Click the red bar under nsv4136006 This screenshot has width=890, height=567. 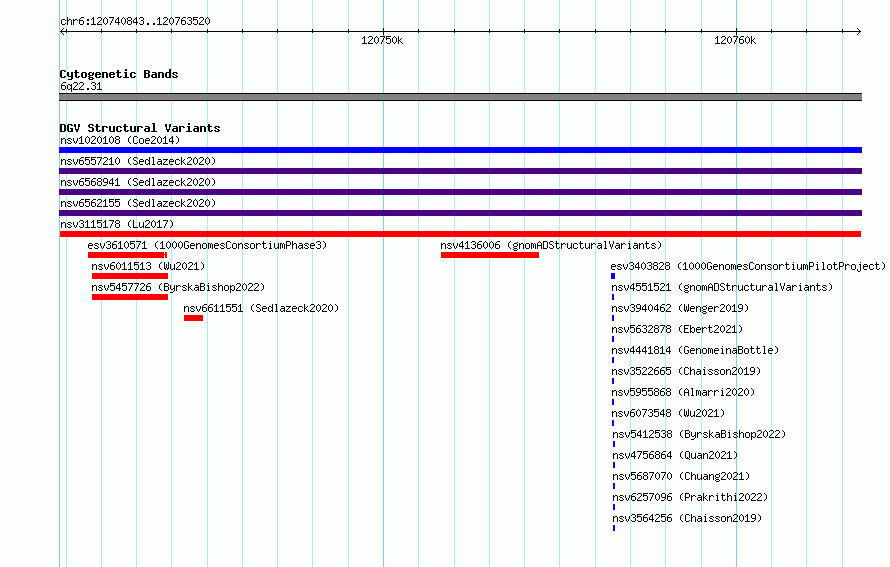pyautogui.click(x=490, y=255)
